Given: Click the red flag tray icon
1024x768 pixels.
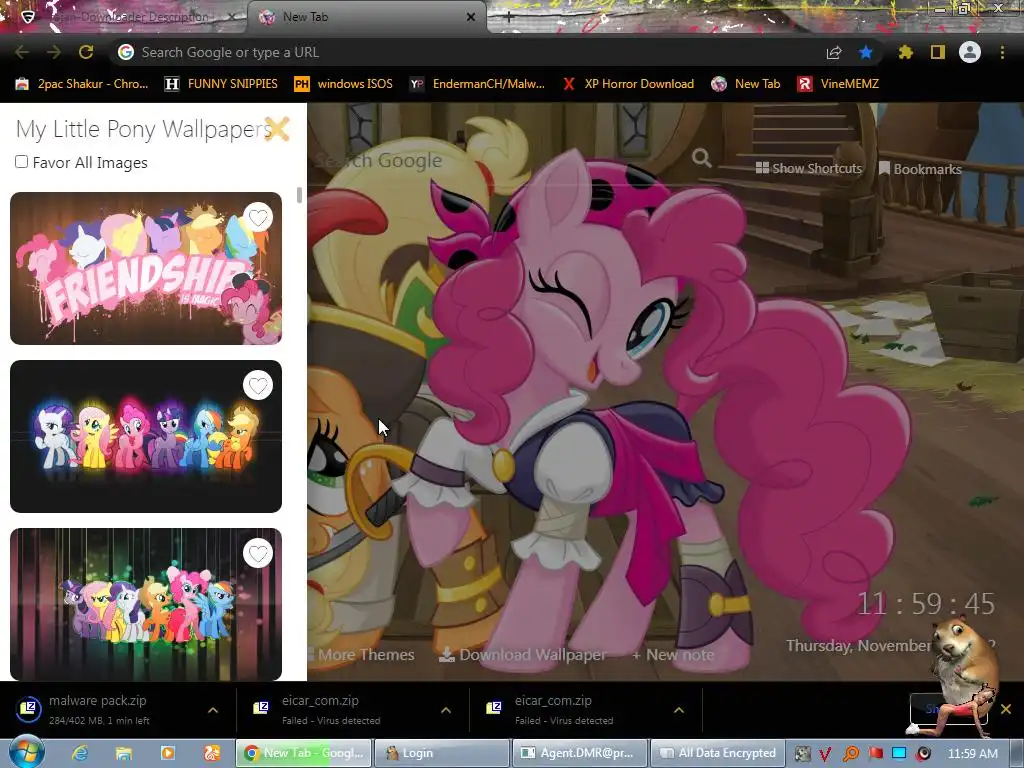Looking at the screenshot, I should pos(876,753).
